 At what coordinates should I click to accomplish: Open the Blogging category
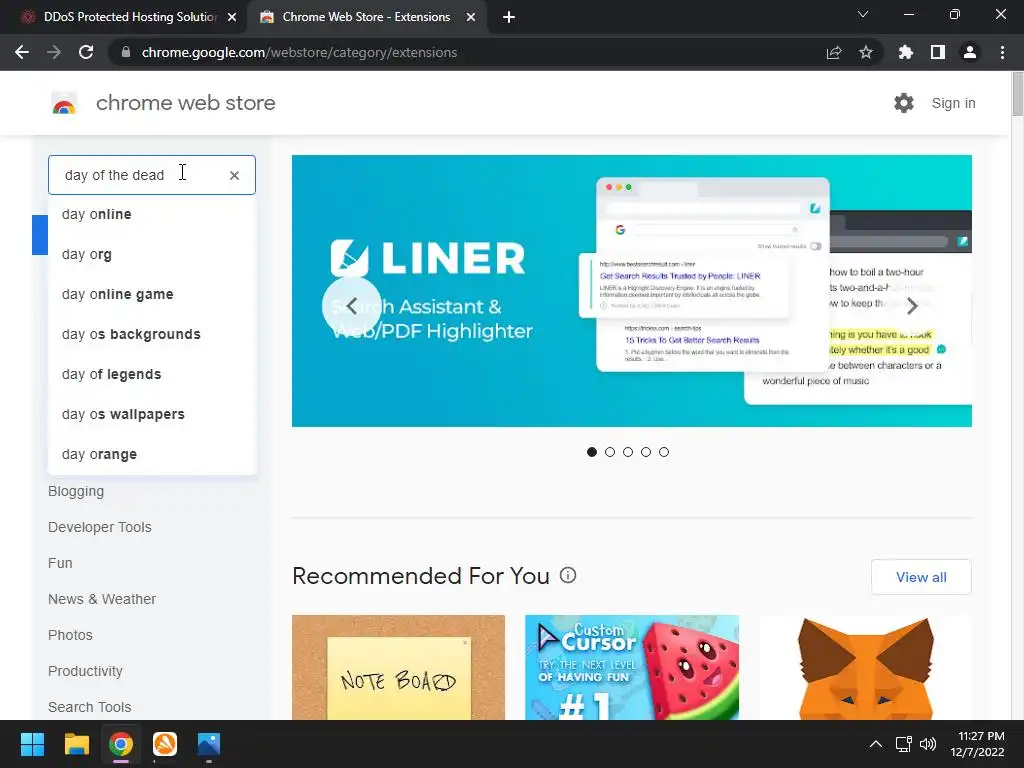(76, 491)
